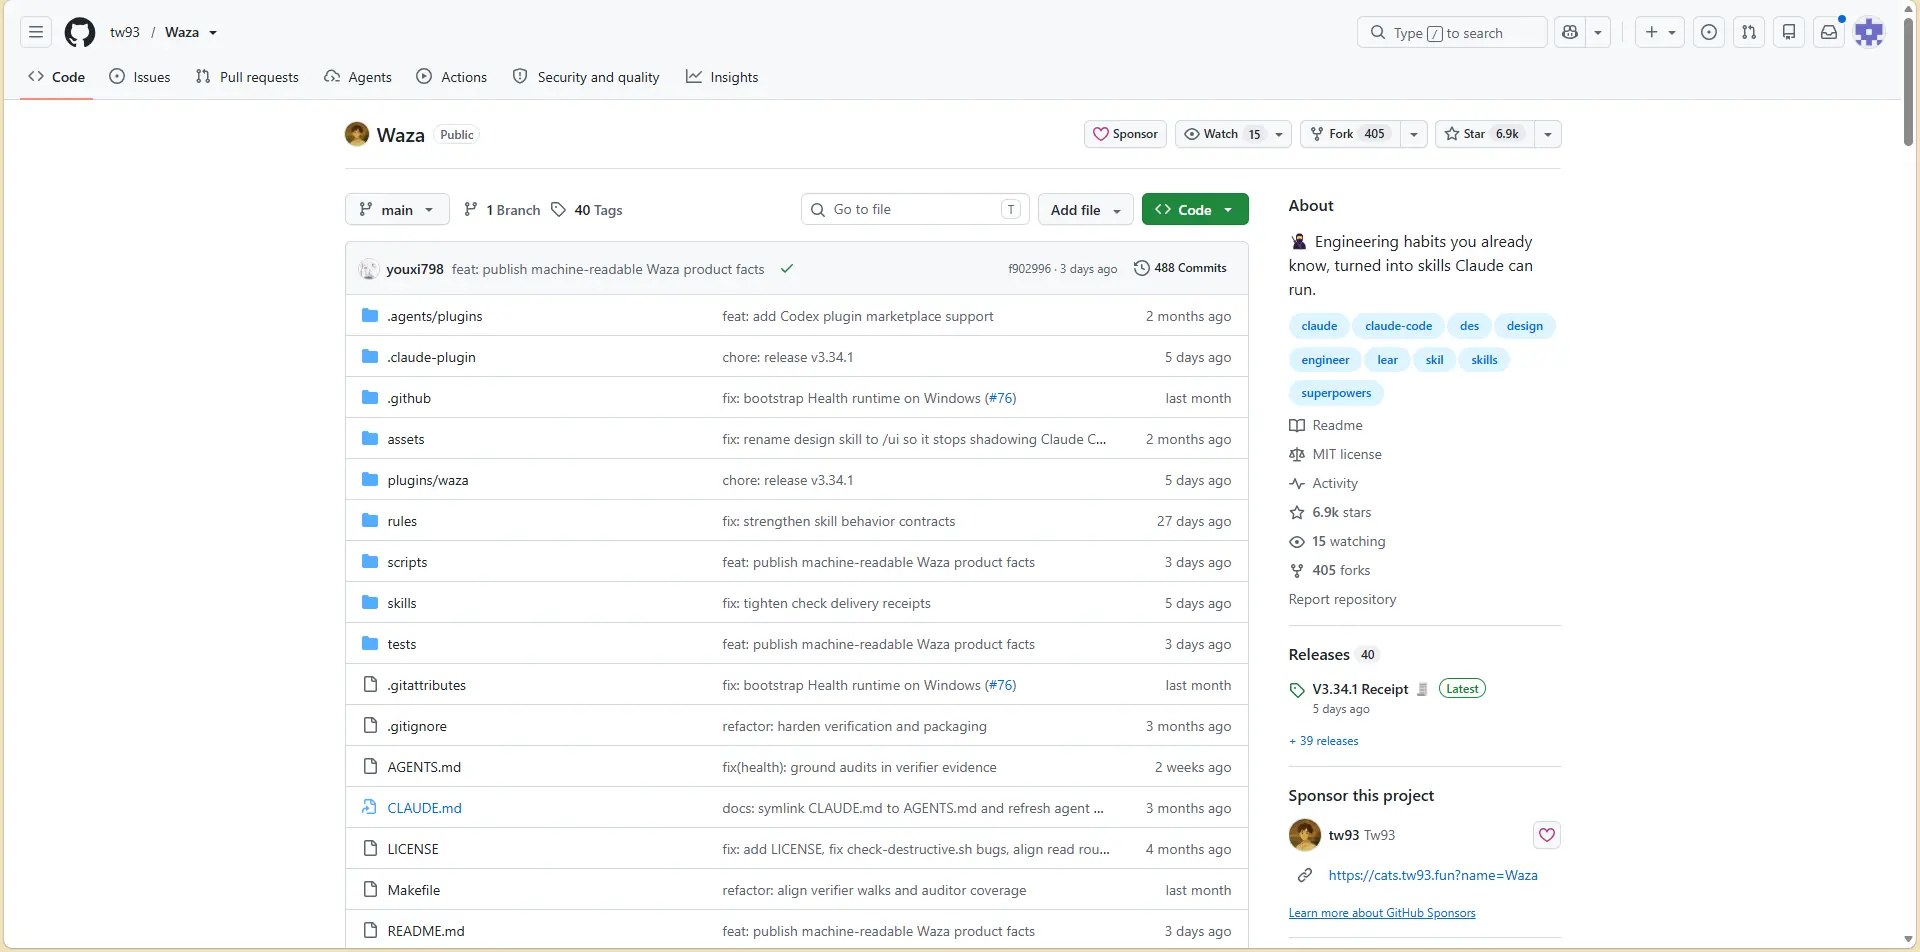Click the star icon beside 6.9k stars
This screenshot has height=952, width=1920.
(x=1297, y=512)
